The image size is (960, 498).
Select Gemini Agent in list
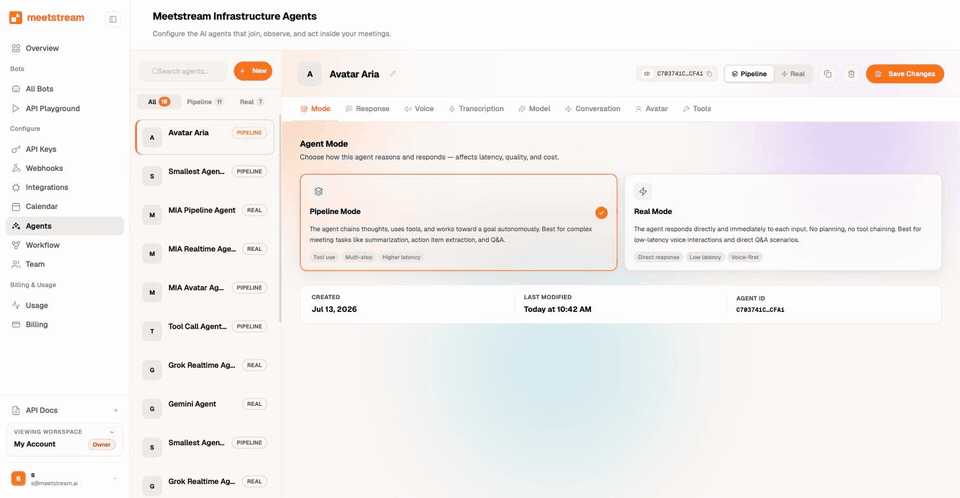pyautogui.click(x=204, y=408)
